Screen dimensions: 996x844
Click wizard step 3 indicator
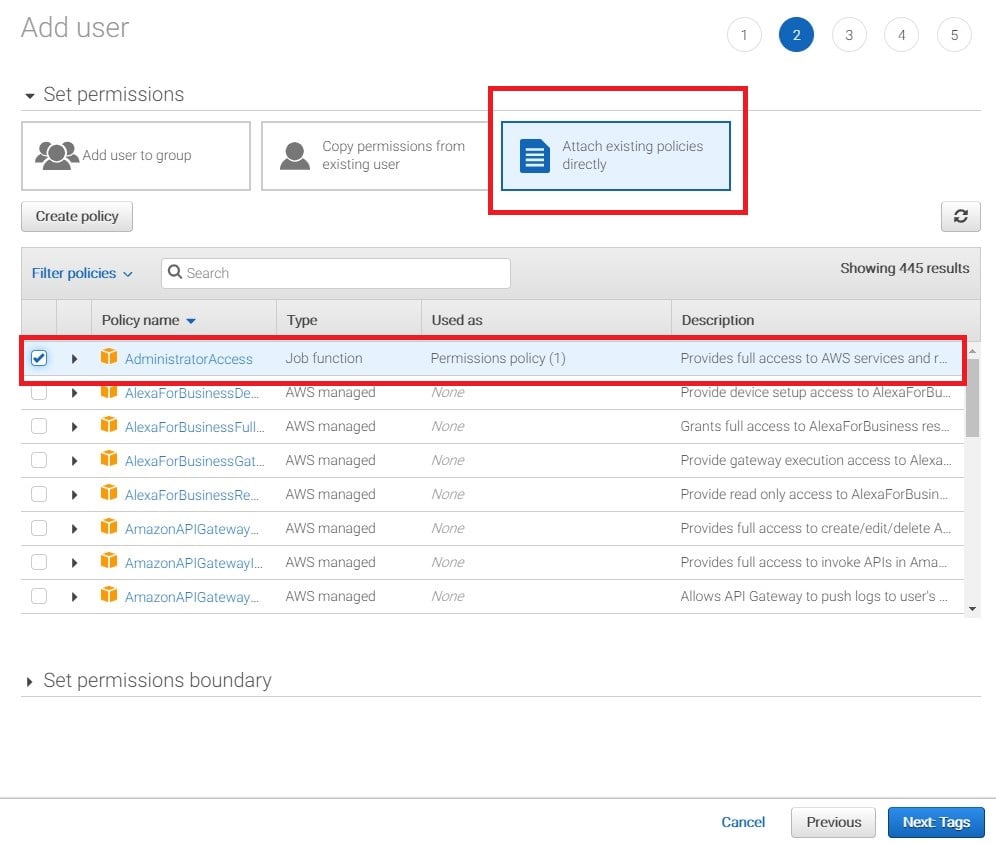pos(849,34)
